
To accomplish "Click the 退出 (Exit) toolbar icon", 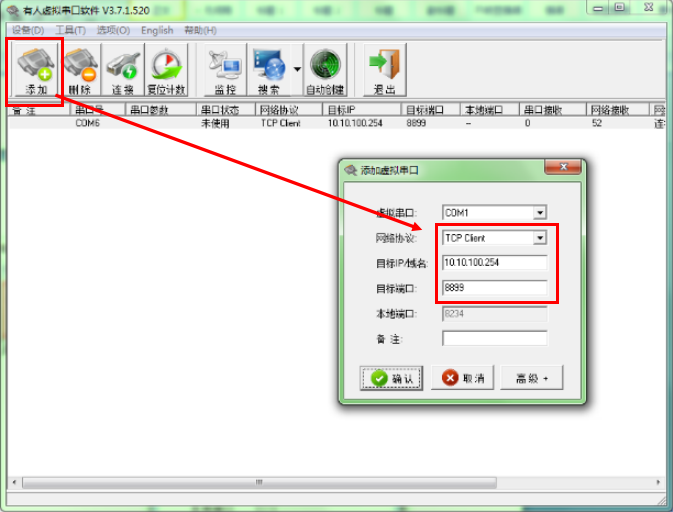I will [x=383, y=70].
